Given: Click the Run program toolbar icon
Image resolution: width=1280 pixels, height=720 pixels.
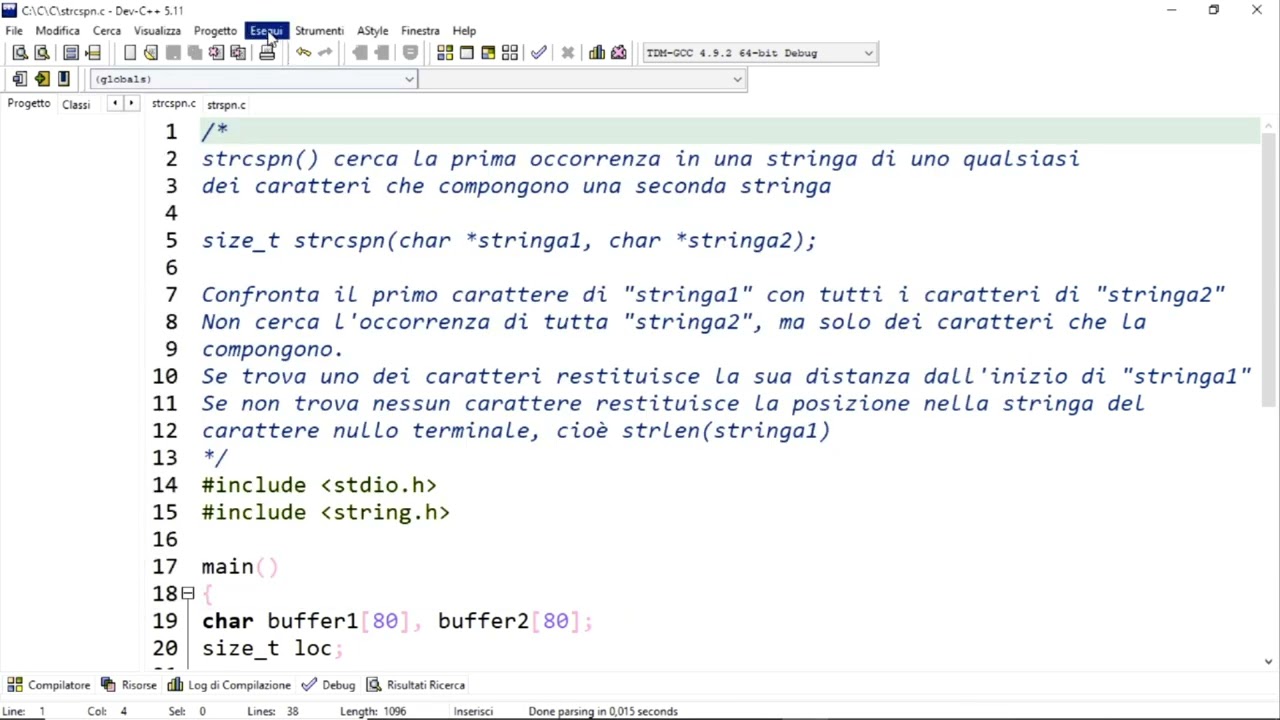Looking at the screenshot, I should (x=466, y=53).
